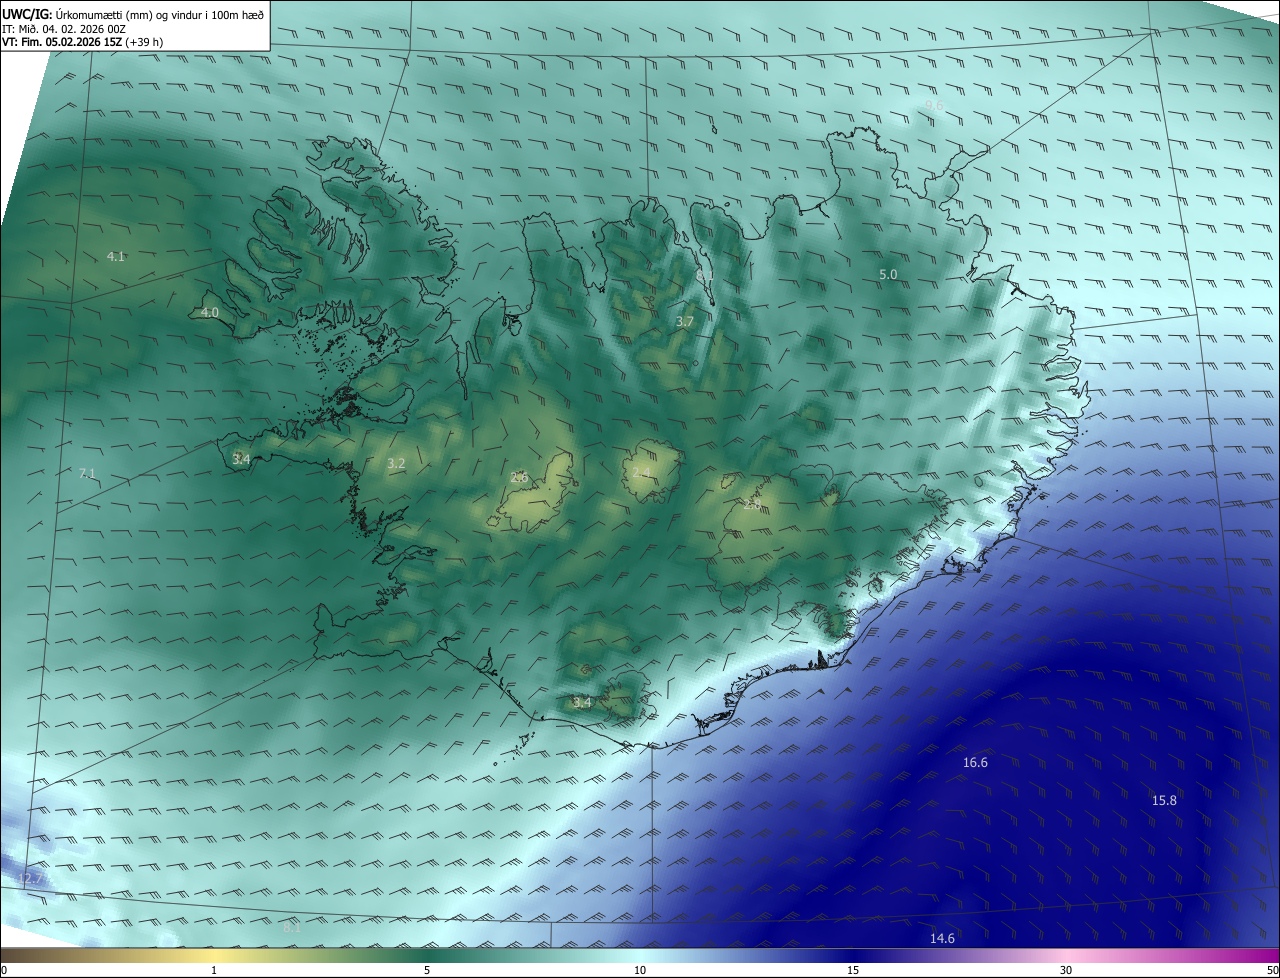This screenshot has width=1280, height=978.
Task: Click the 8.1 value in the southwest ocean
Action: point(292,927)
